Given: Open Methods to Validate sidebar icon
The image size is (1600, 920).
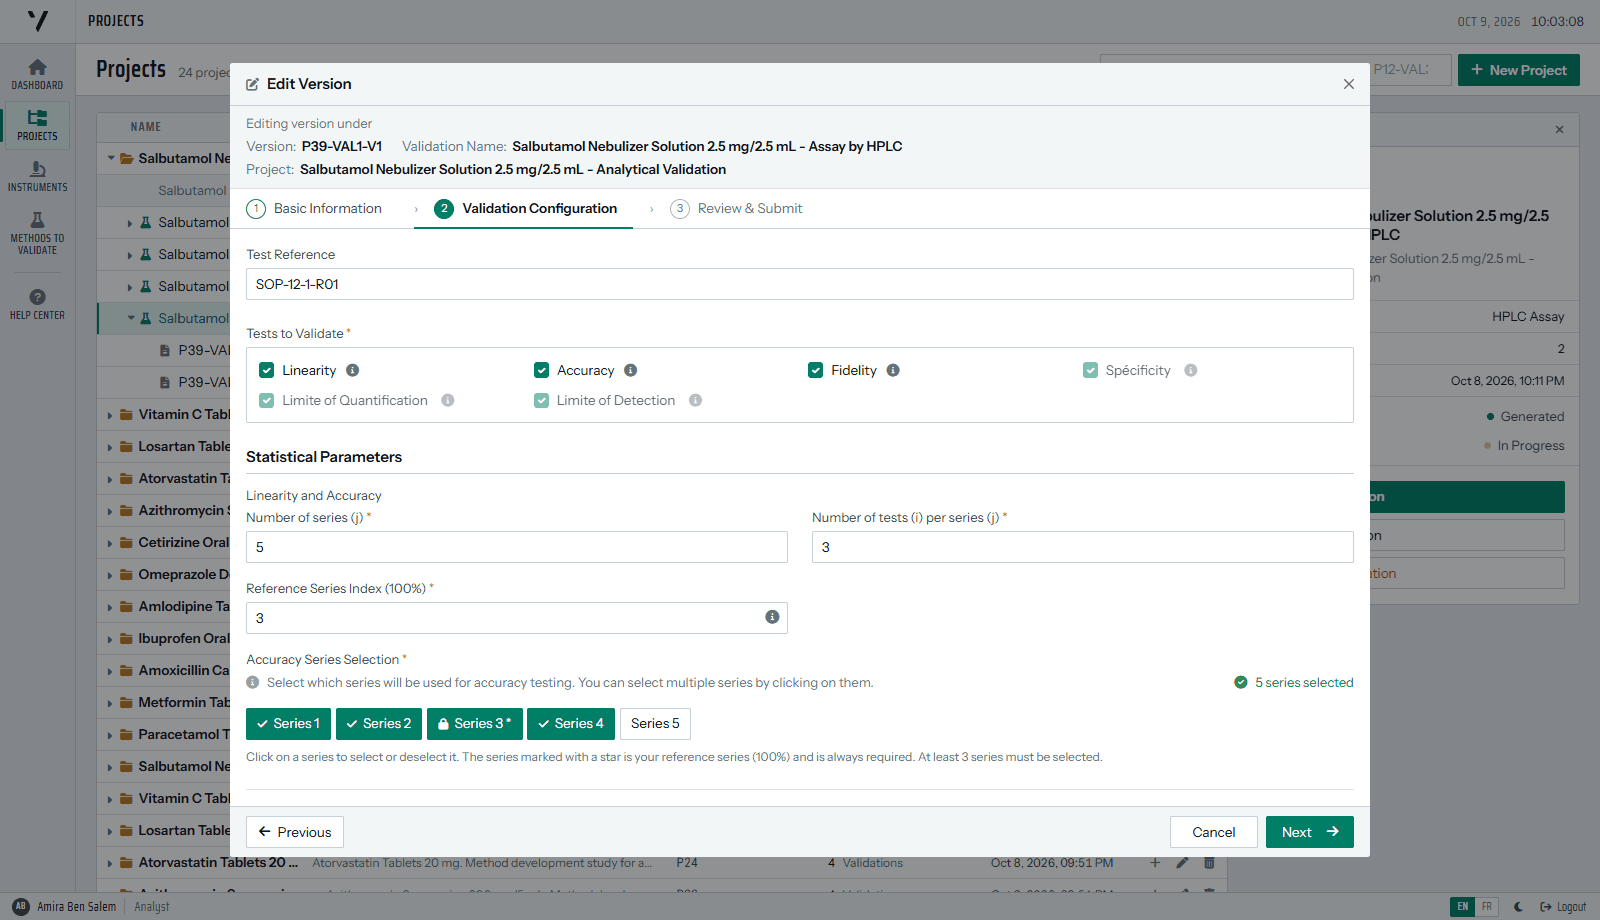Looking at the screenshot, I should tap(37, 232).
